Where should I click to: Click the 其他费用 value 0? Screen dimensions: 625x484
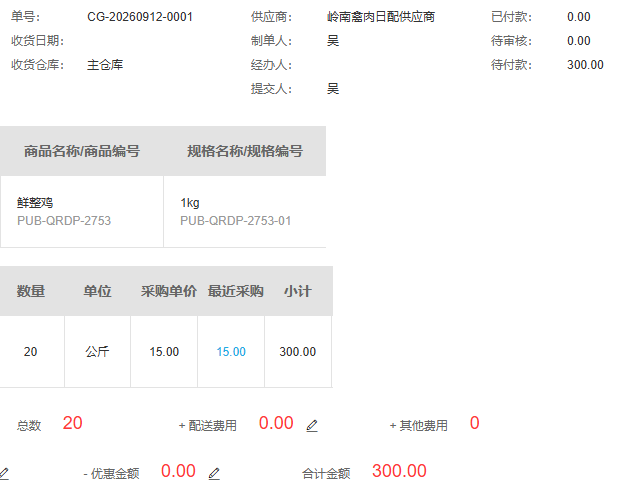[x=474, y=423]
